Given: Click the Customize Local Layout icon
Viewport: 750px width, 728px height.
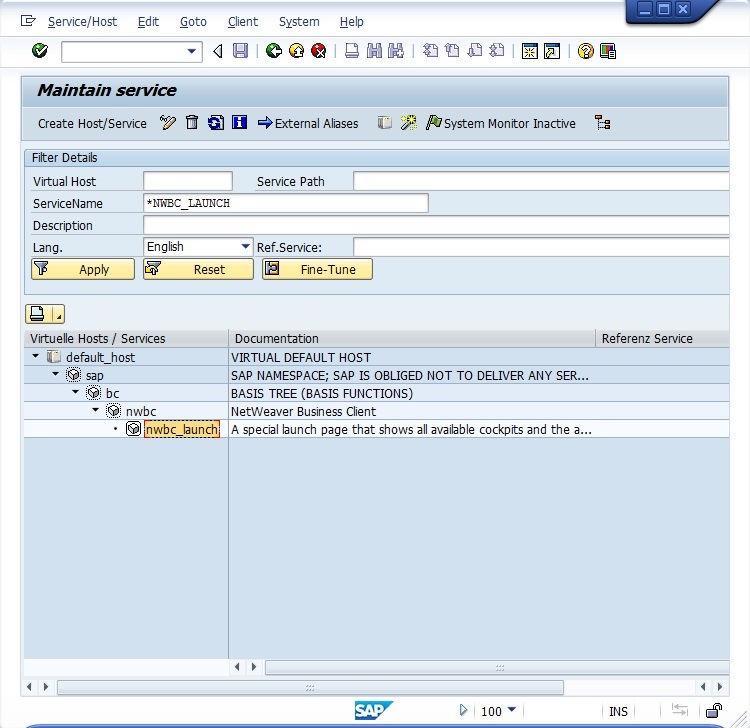Looking at the screenshot, I should click(608, 51).
